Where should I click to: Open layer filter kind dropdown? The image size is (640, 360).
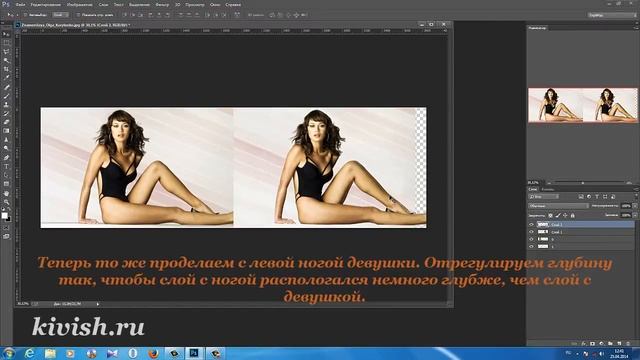[544, 197]
